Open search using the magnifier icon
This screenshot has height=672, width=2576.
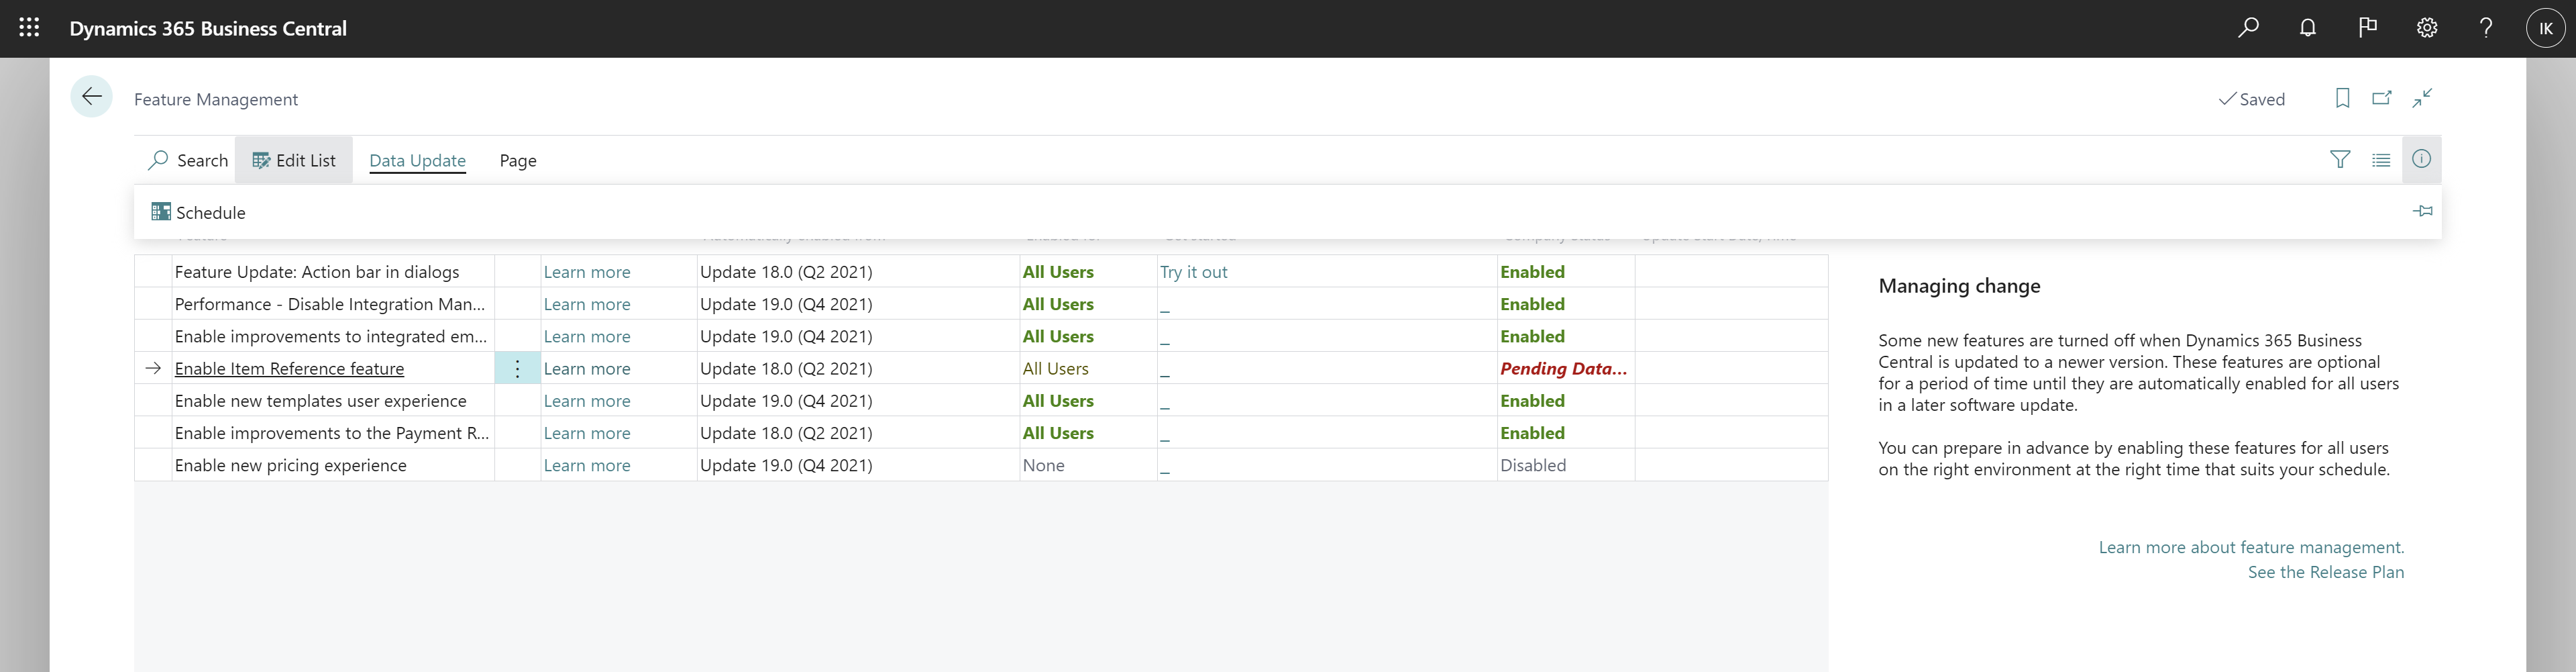pos(2248,27)
